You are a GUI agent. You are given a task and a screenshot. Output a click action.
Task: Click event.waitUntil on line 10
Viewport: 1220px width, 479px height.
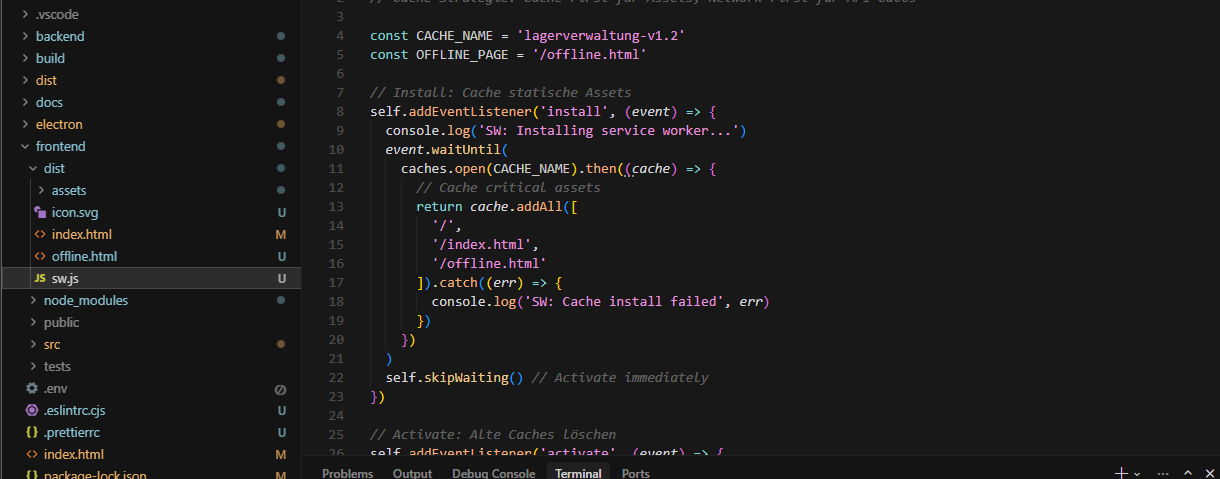coord(443,149)
